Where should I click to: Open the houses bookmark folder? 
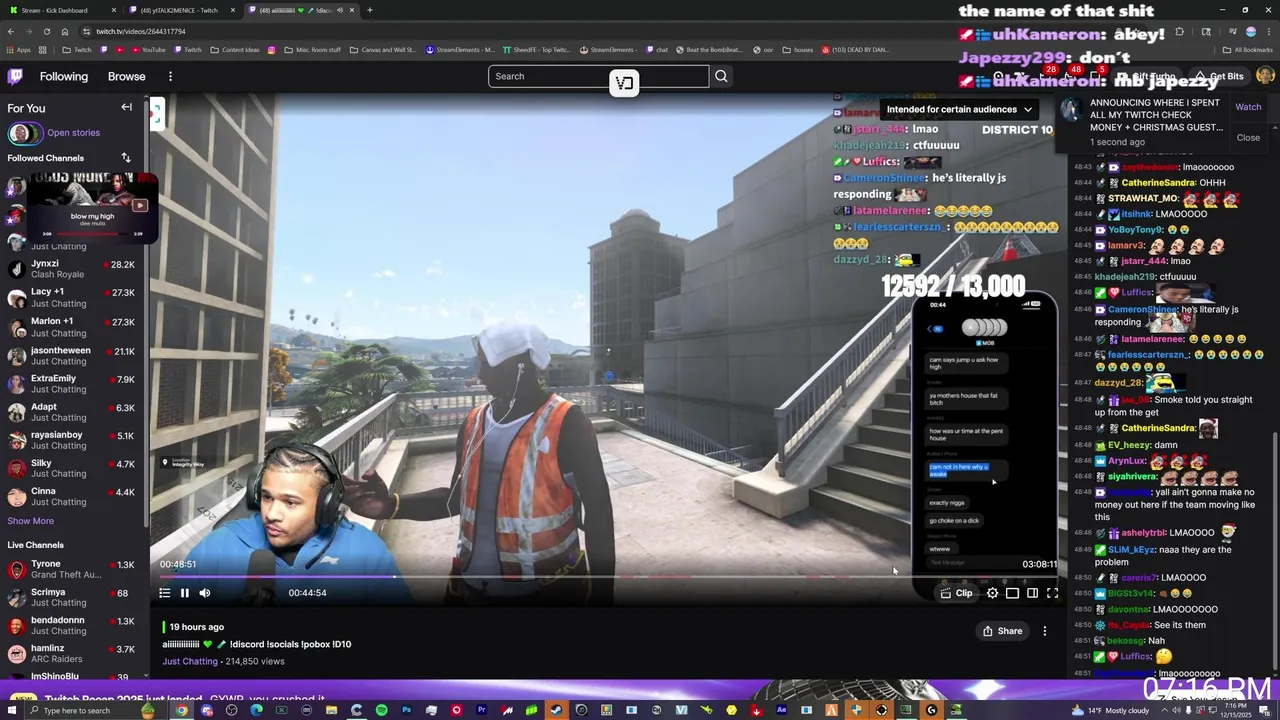tap(798, 49)
